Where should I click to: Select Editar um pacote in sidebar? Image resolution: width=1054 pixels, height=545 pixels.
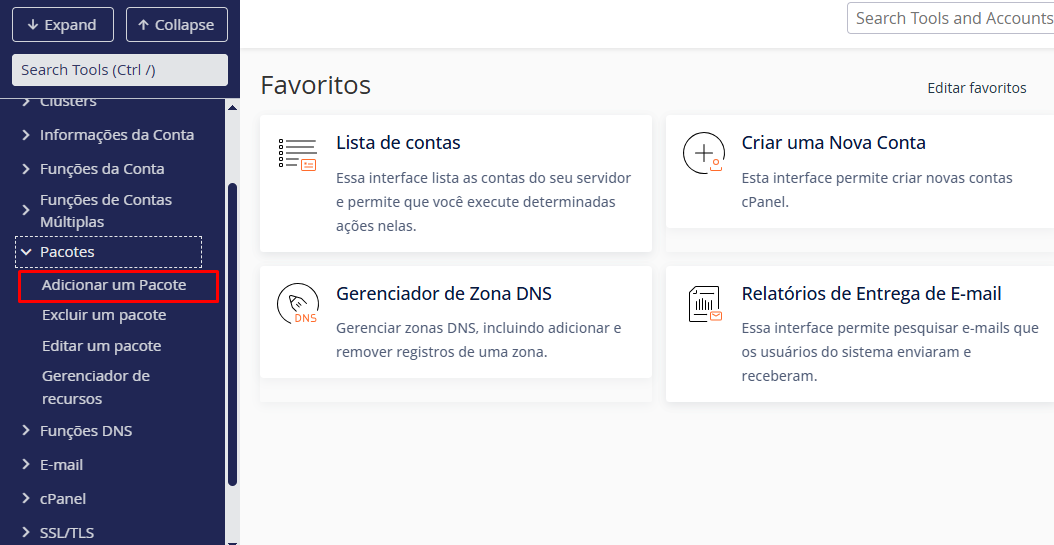point(101,346)
